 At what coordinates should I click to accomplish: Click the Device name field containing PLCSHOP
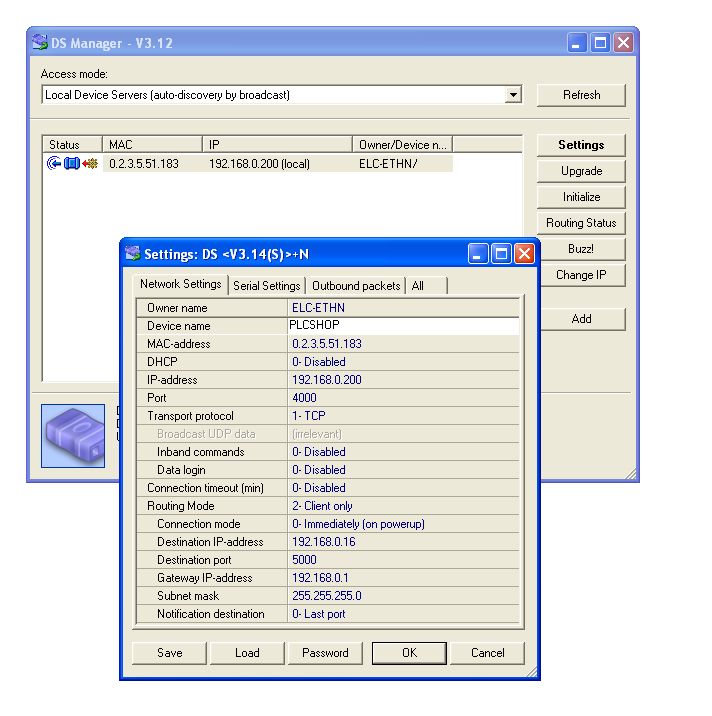point(403,326)
